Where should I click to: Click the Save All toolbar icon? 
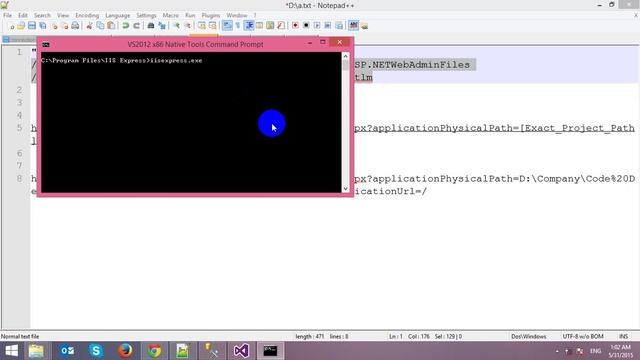click(x=42, y=26)
